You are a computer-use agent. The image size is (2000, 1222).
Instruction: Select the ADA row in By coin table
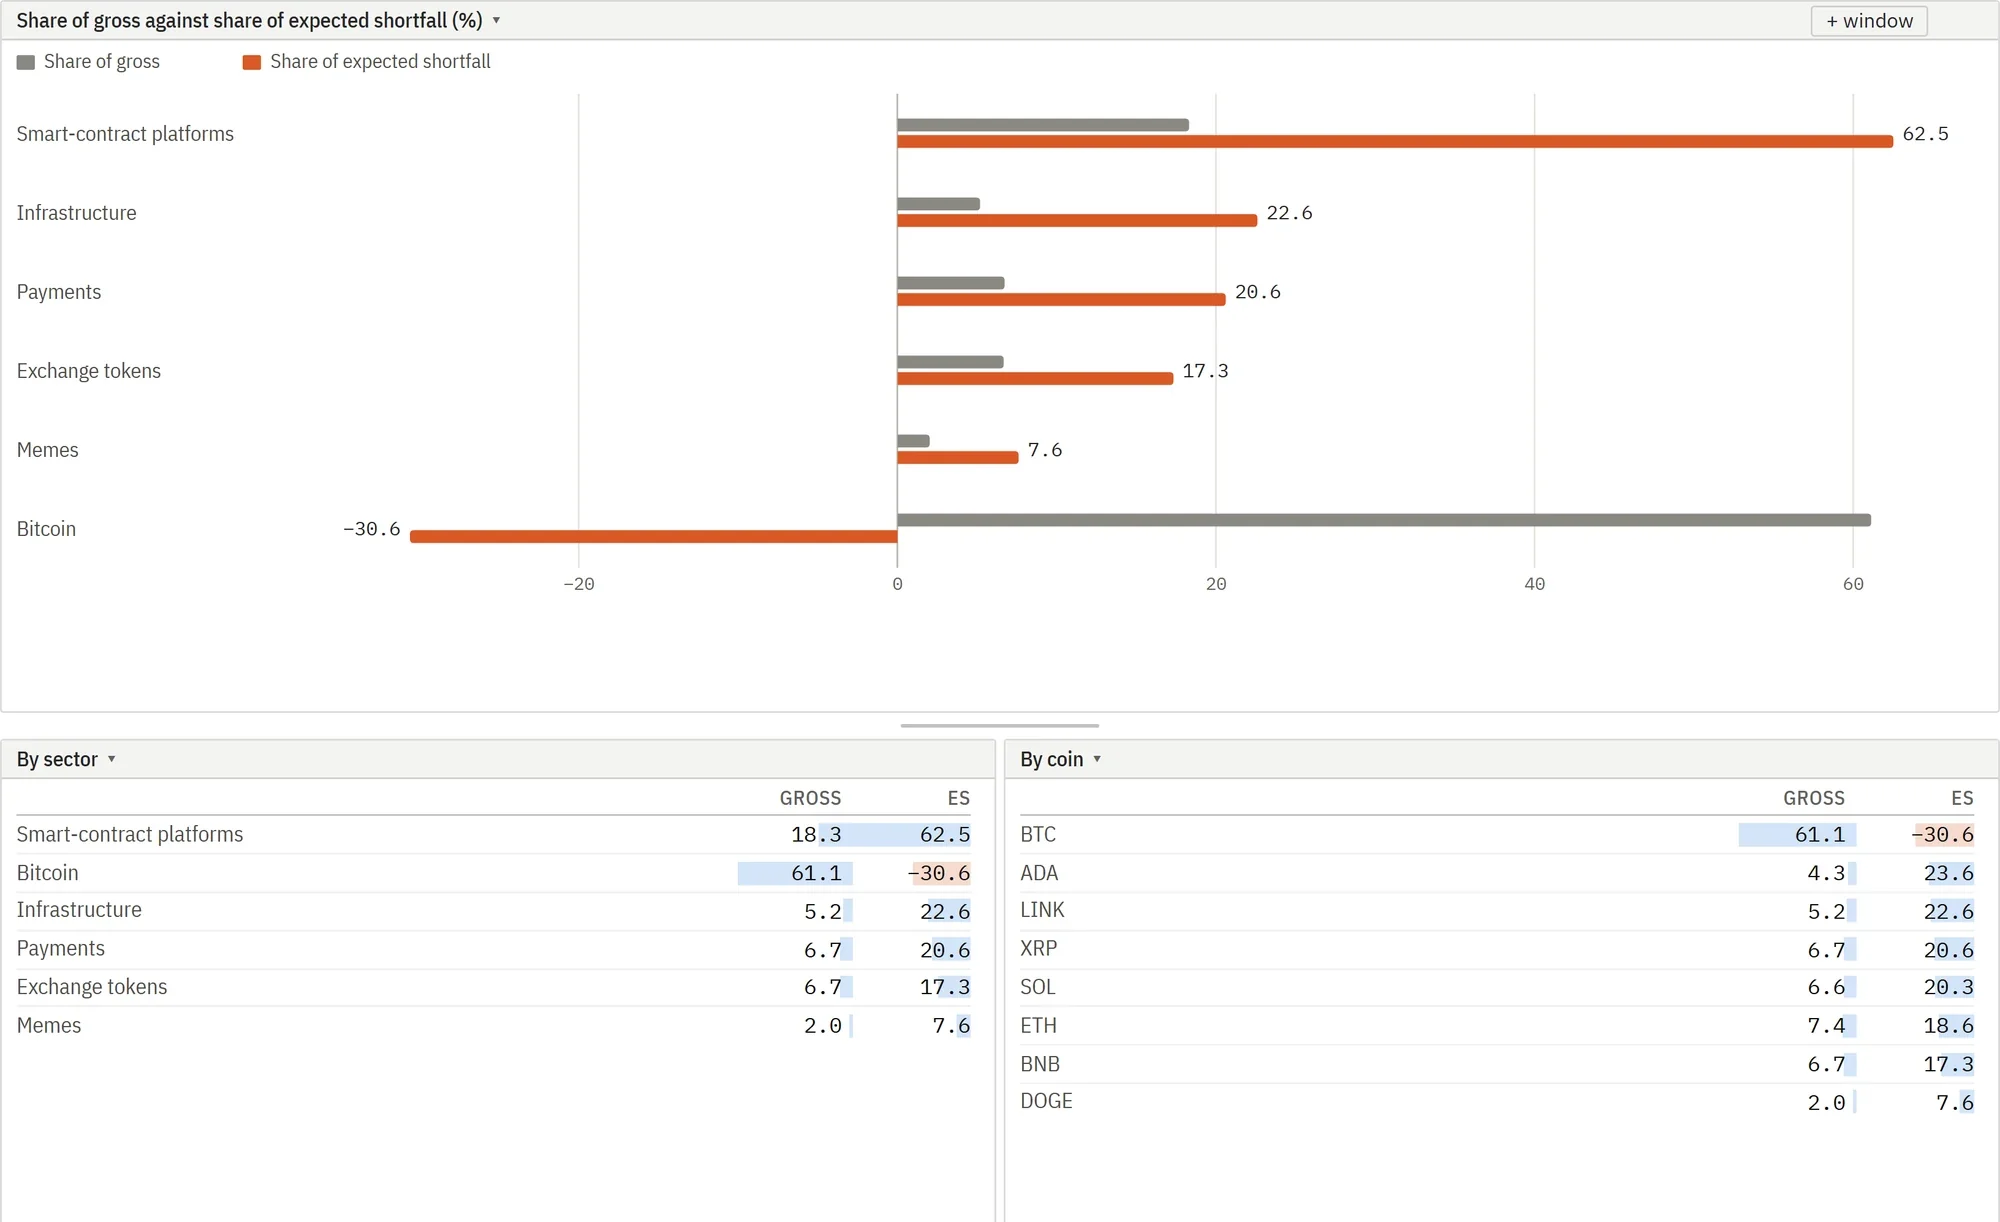[x=1497, y=873]
